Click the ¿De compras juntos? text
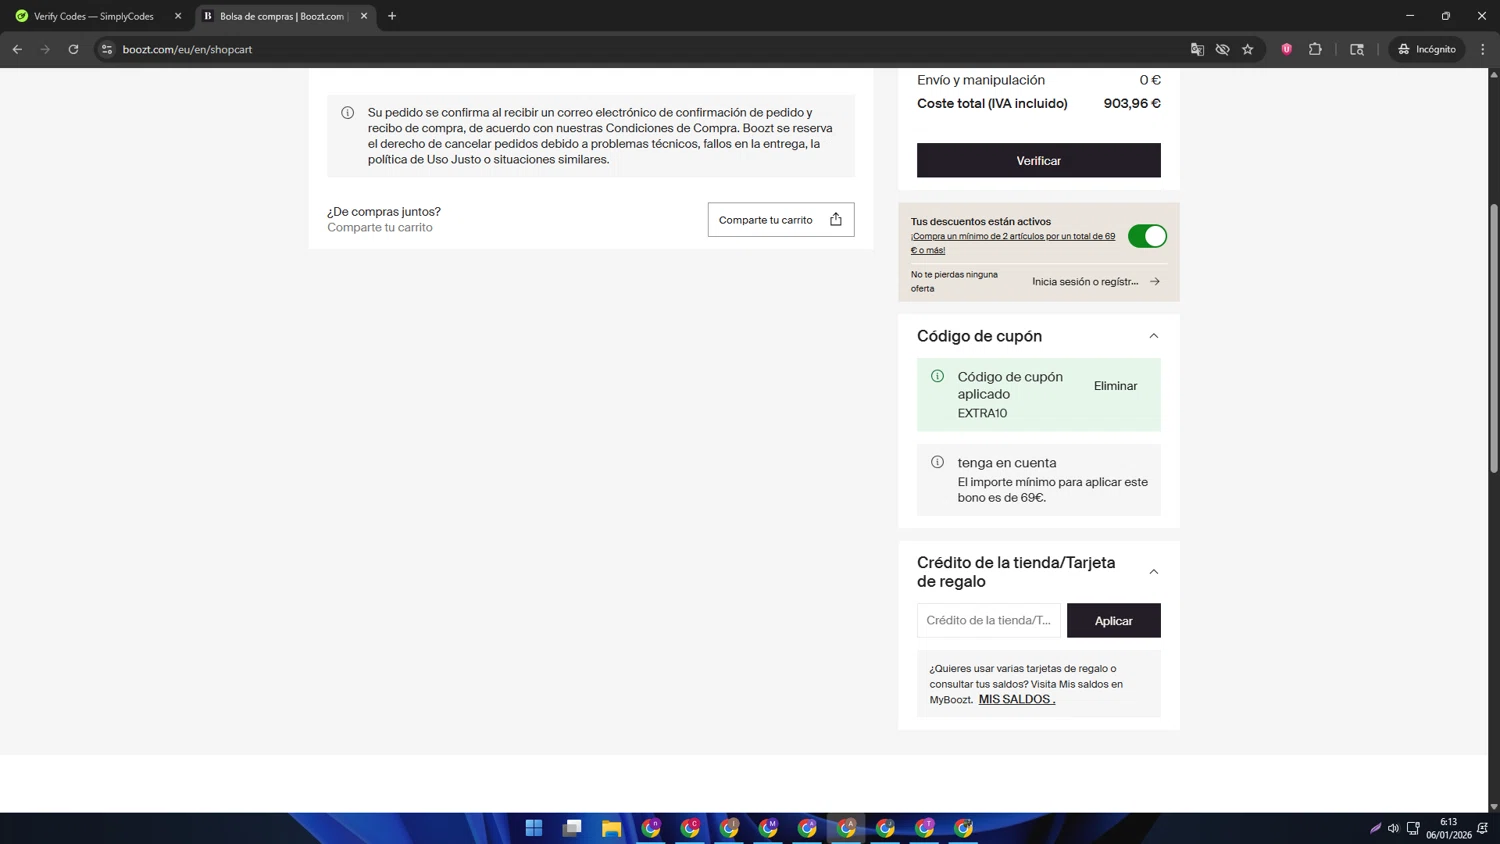 pos(384,212)
